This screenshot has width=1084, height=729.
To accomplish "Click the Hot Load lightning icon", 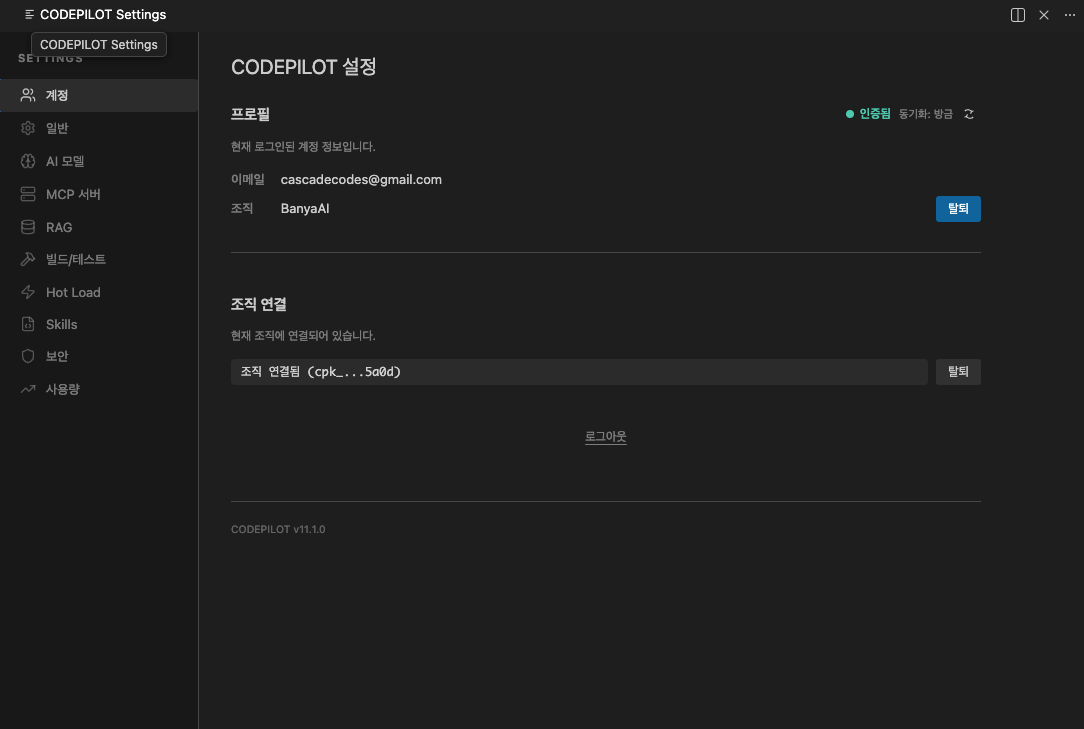I will (x=28, y=292).
